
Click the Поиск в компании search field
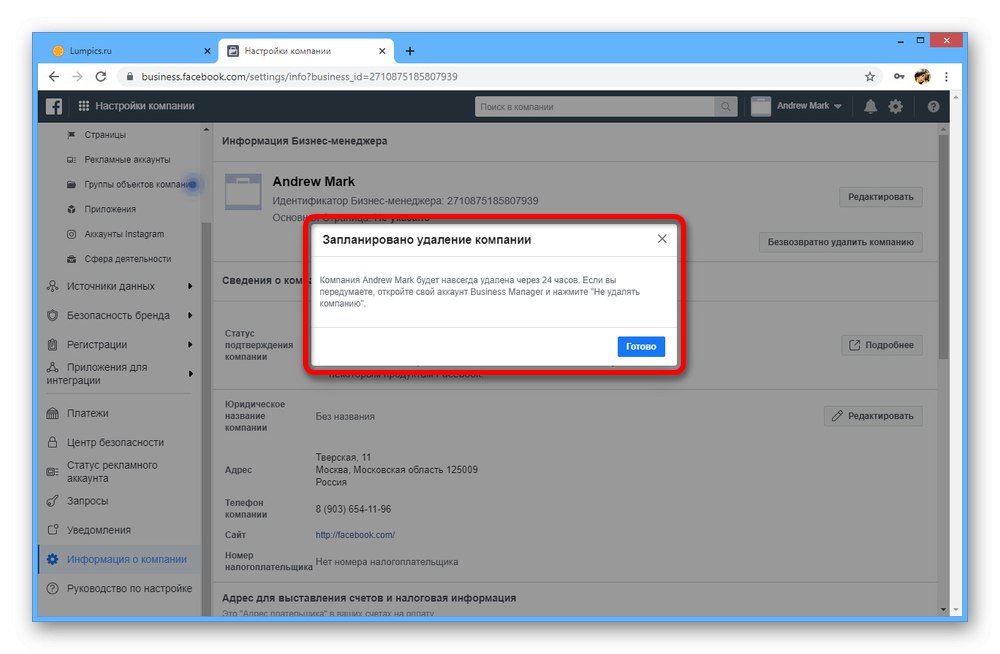click(595, 107)
